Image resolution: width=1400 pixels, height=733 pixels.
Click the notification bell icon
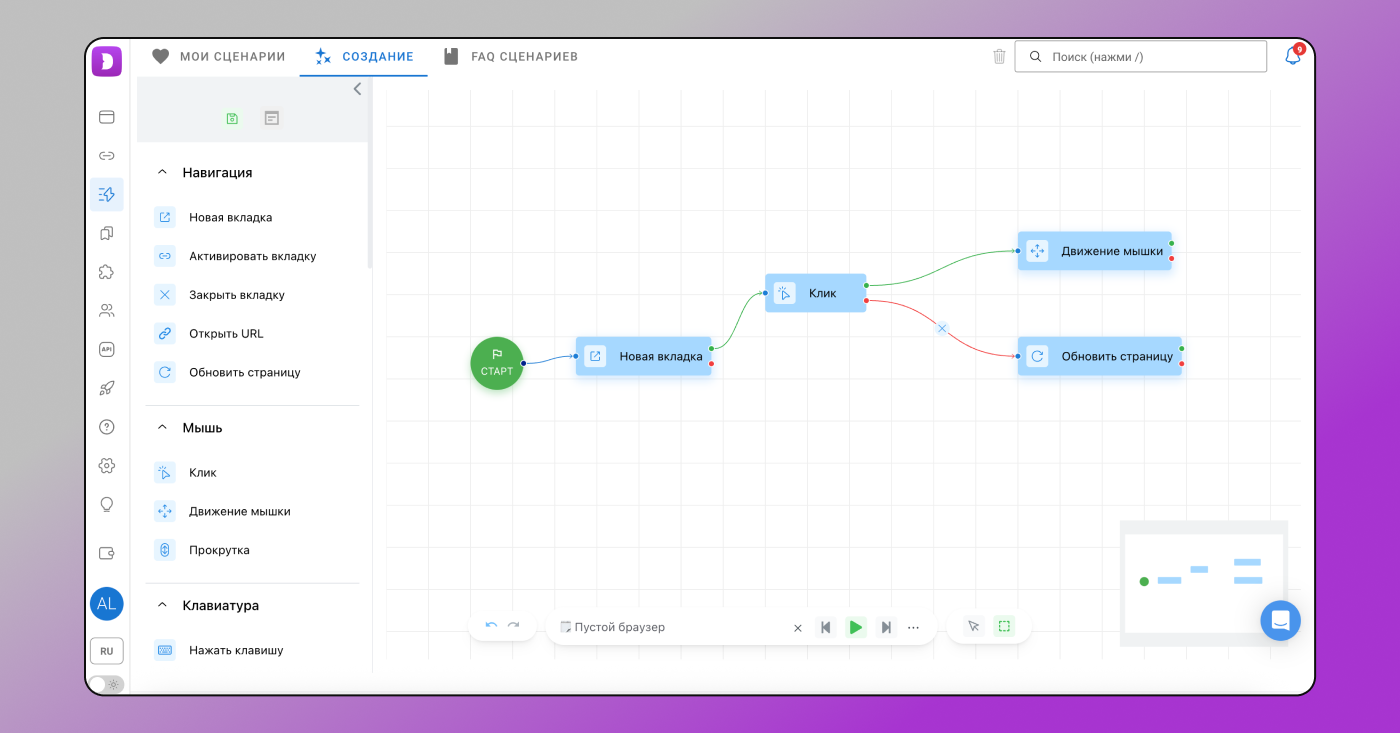tap(1292, 57)
